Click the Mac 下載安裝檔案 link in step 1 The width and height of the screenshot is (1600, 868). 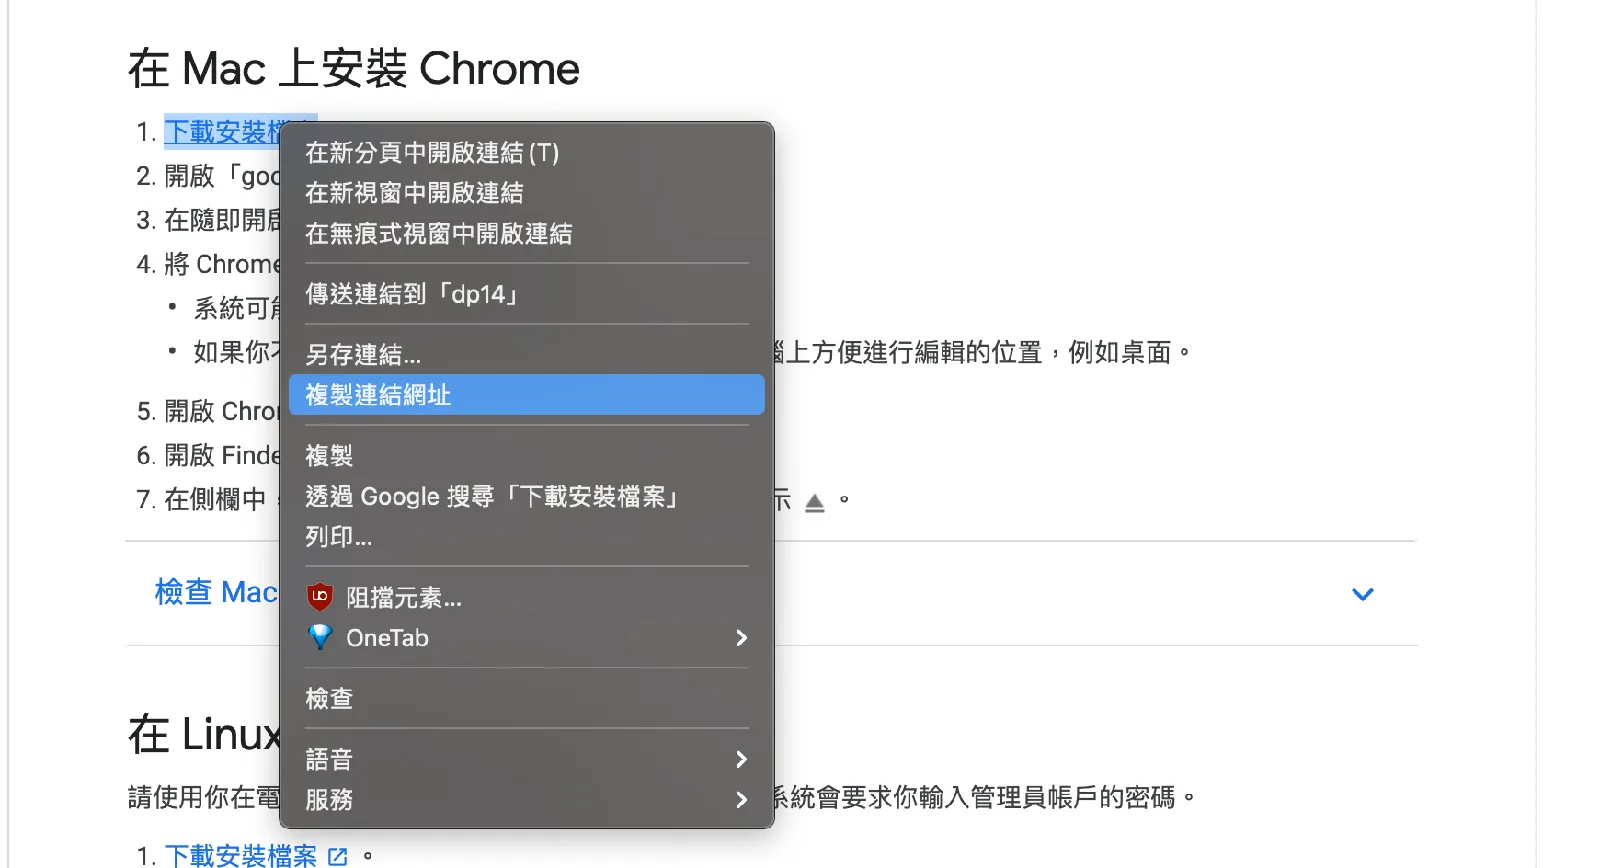coord(220,132)
